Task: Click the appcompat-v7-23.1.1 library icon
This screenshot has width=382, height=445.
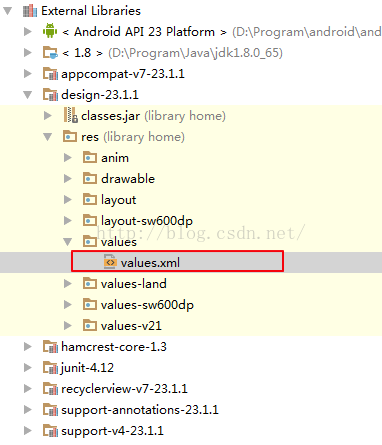Action: tap(50, 74)
